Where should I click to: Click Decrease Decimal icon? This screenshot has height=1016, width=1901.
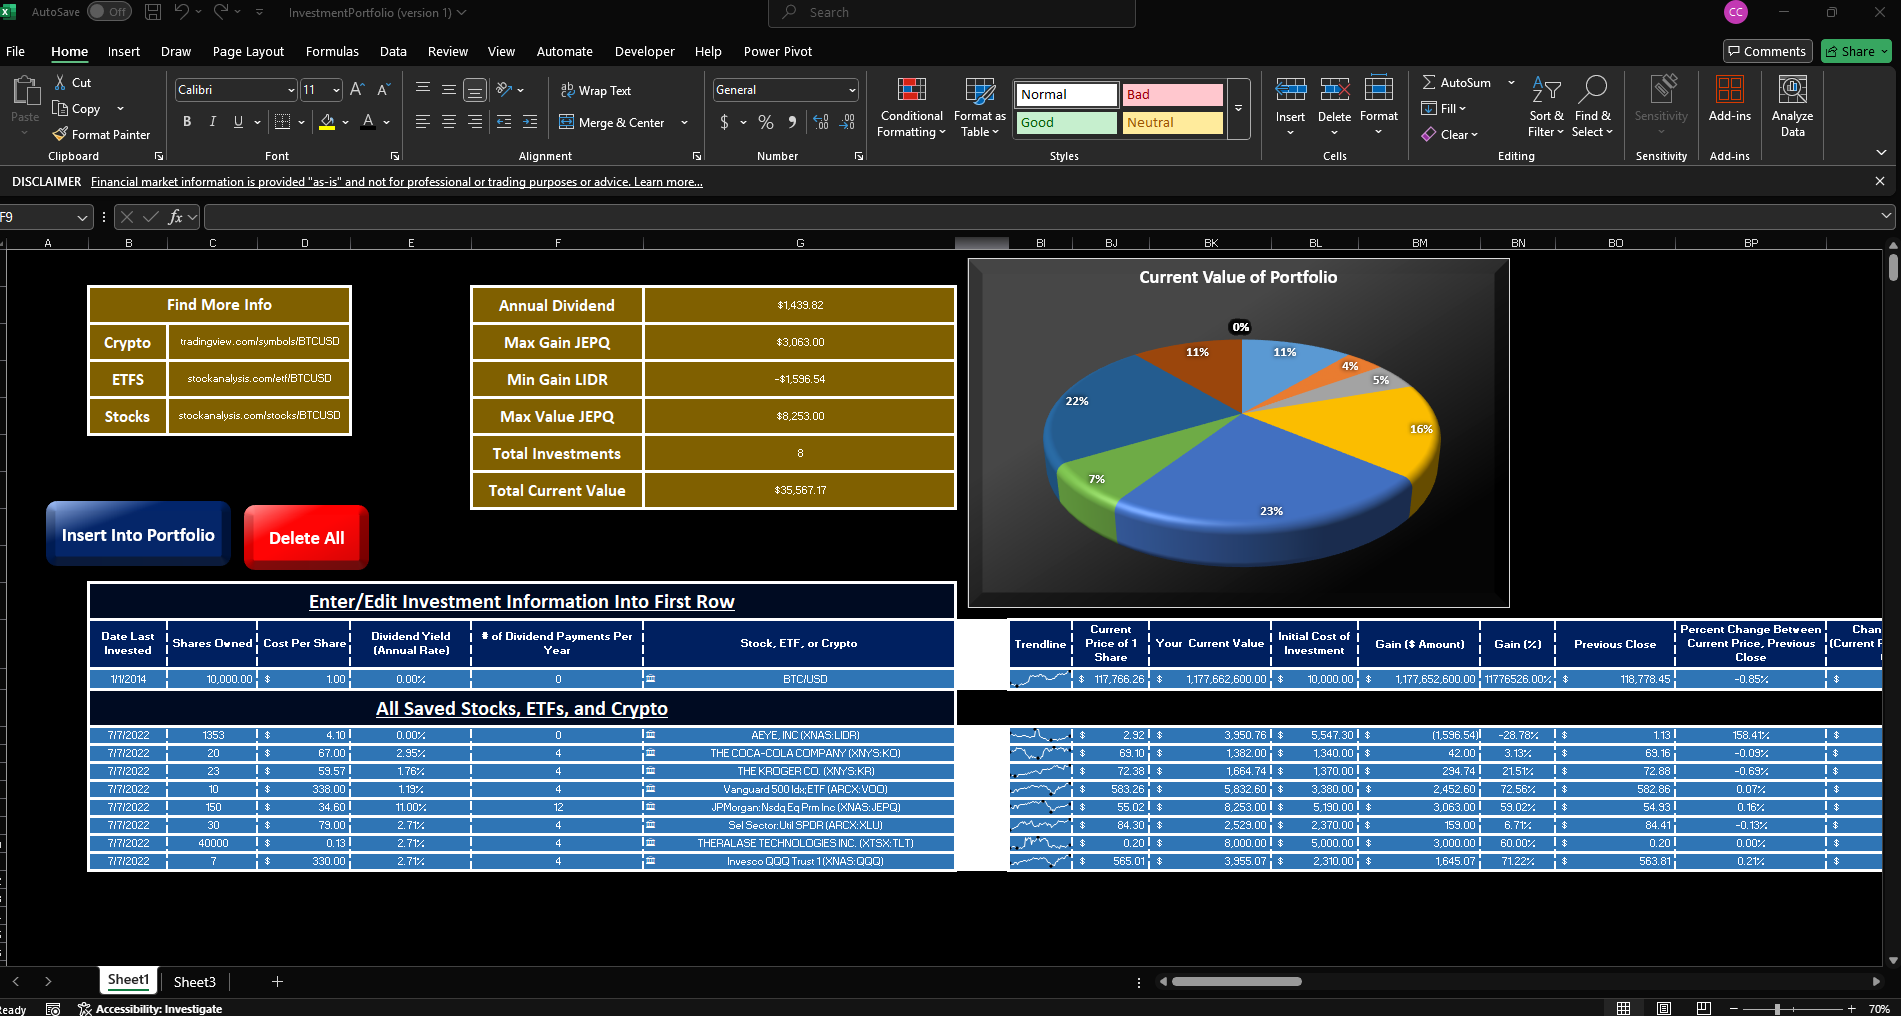(x=847, y=121)
